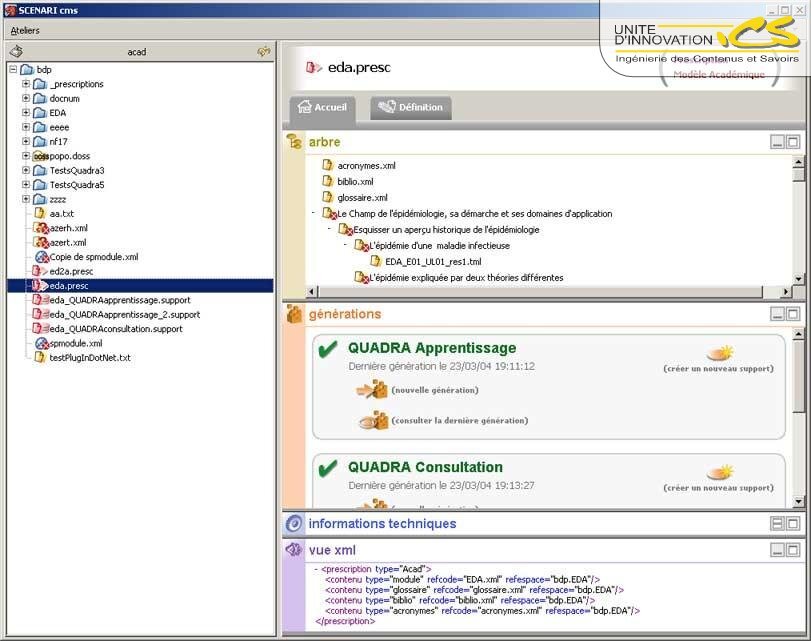Click the générations section icon
The width and height of the screenshot is (811, 641).
click(294, 314)
